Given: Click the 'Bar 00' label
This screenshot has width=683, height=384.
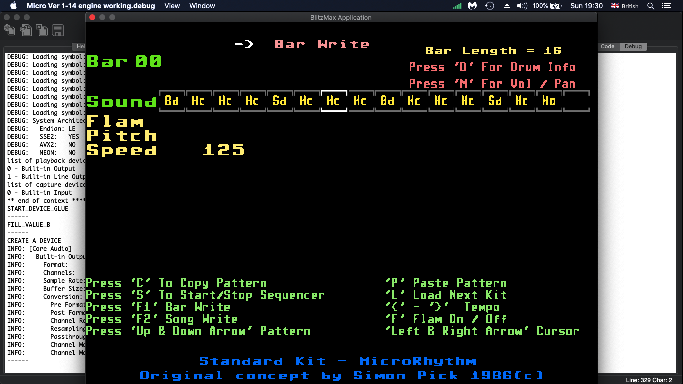Looking at the screenshot, I should pos(124,61).
